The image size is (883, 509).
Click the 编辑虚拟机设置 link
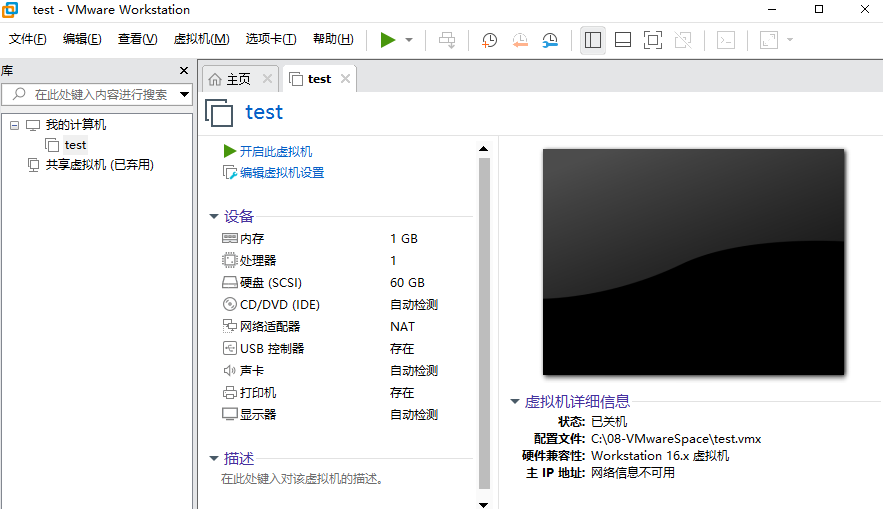click(282, 173)
